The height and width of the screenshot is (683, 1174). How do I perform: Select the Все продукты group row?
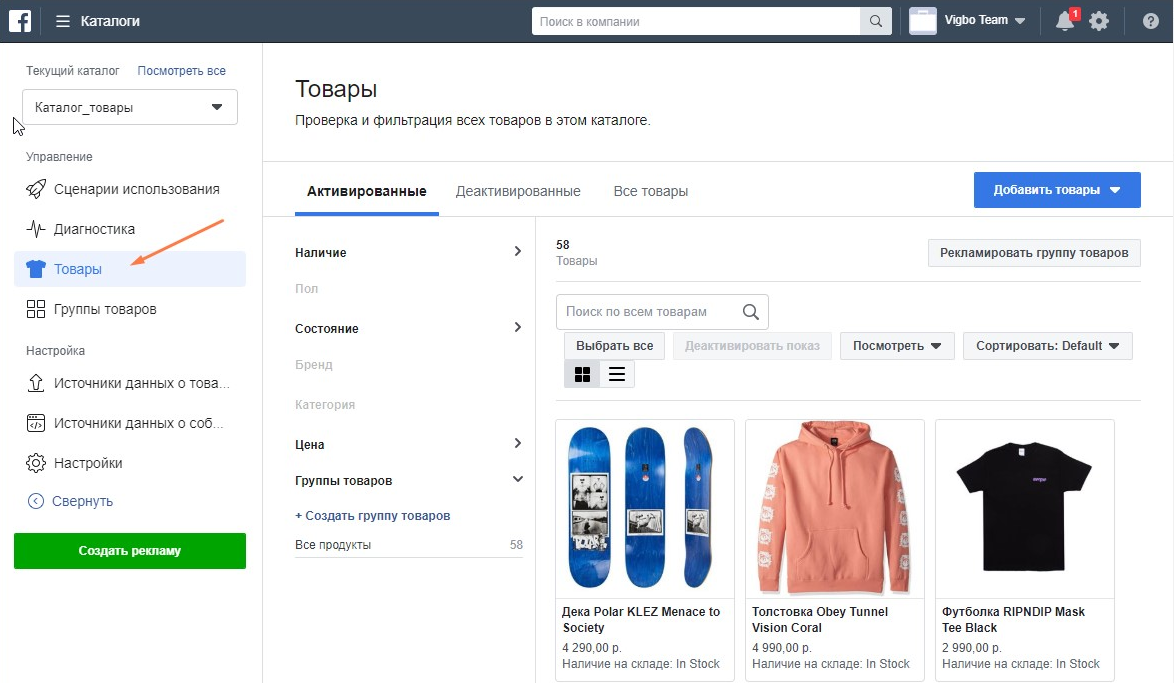(x=409, y=544)
